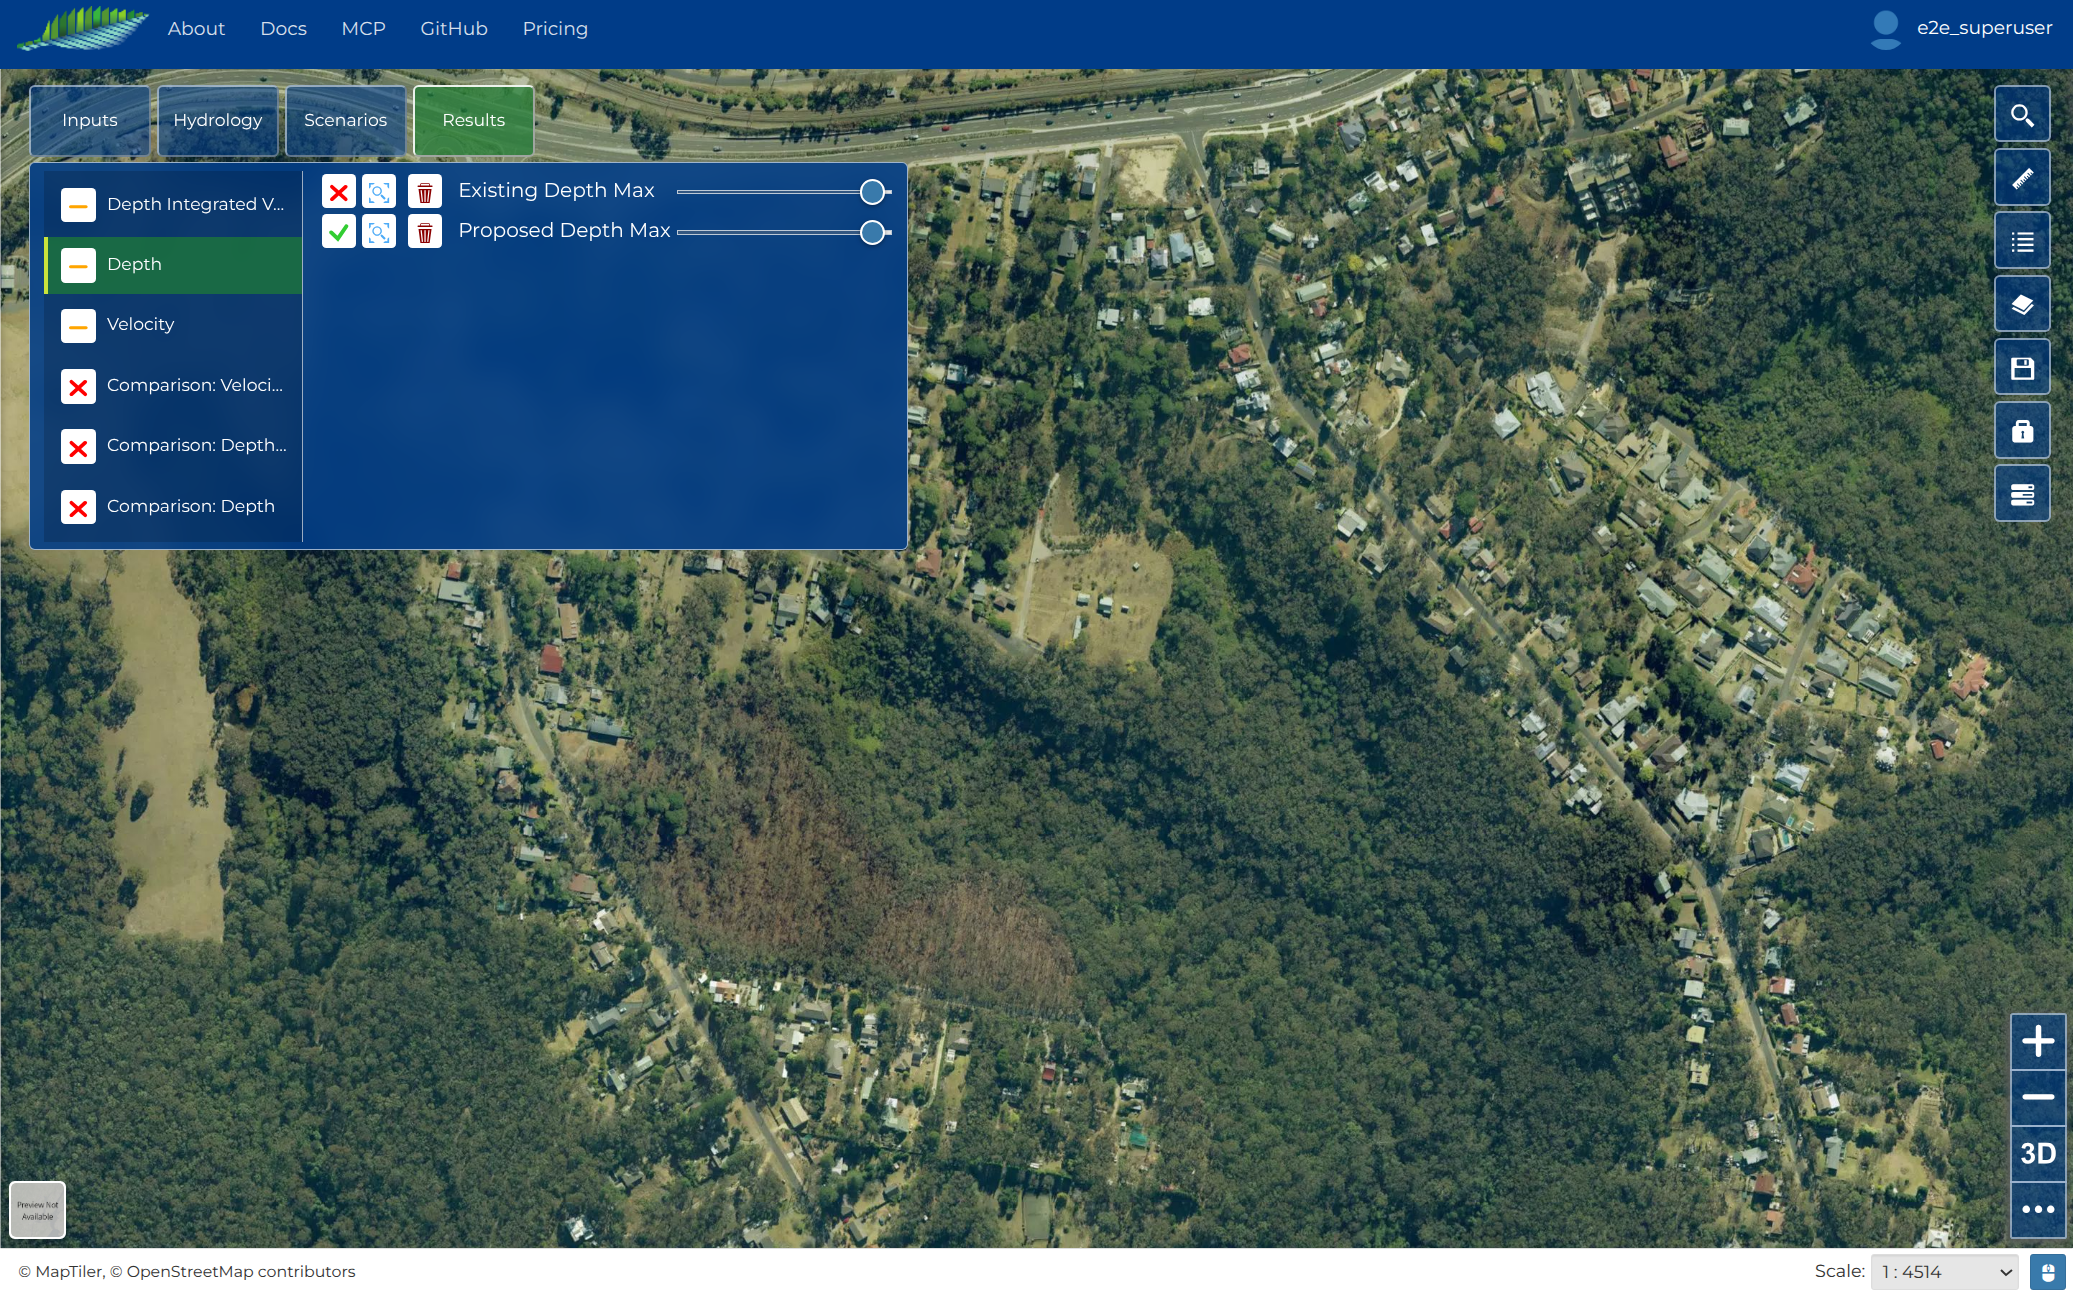Click the basemap preview thumbnail
Image resolution: width=2073 pixels, height=1297 pixels.
(x=38, y=1210)
